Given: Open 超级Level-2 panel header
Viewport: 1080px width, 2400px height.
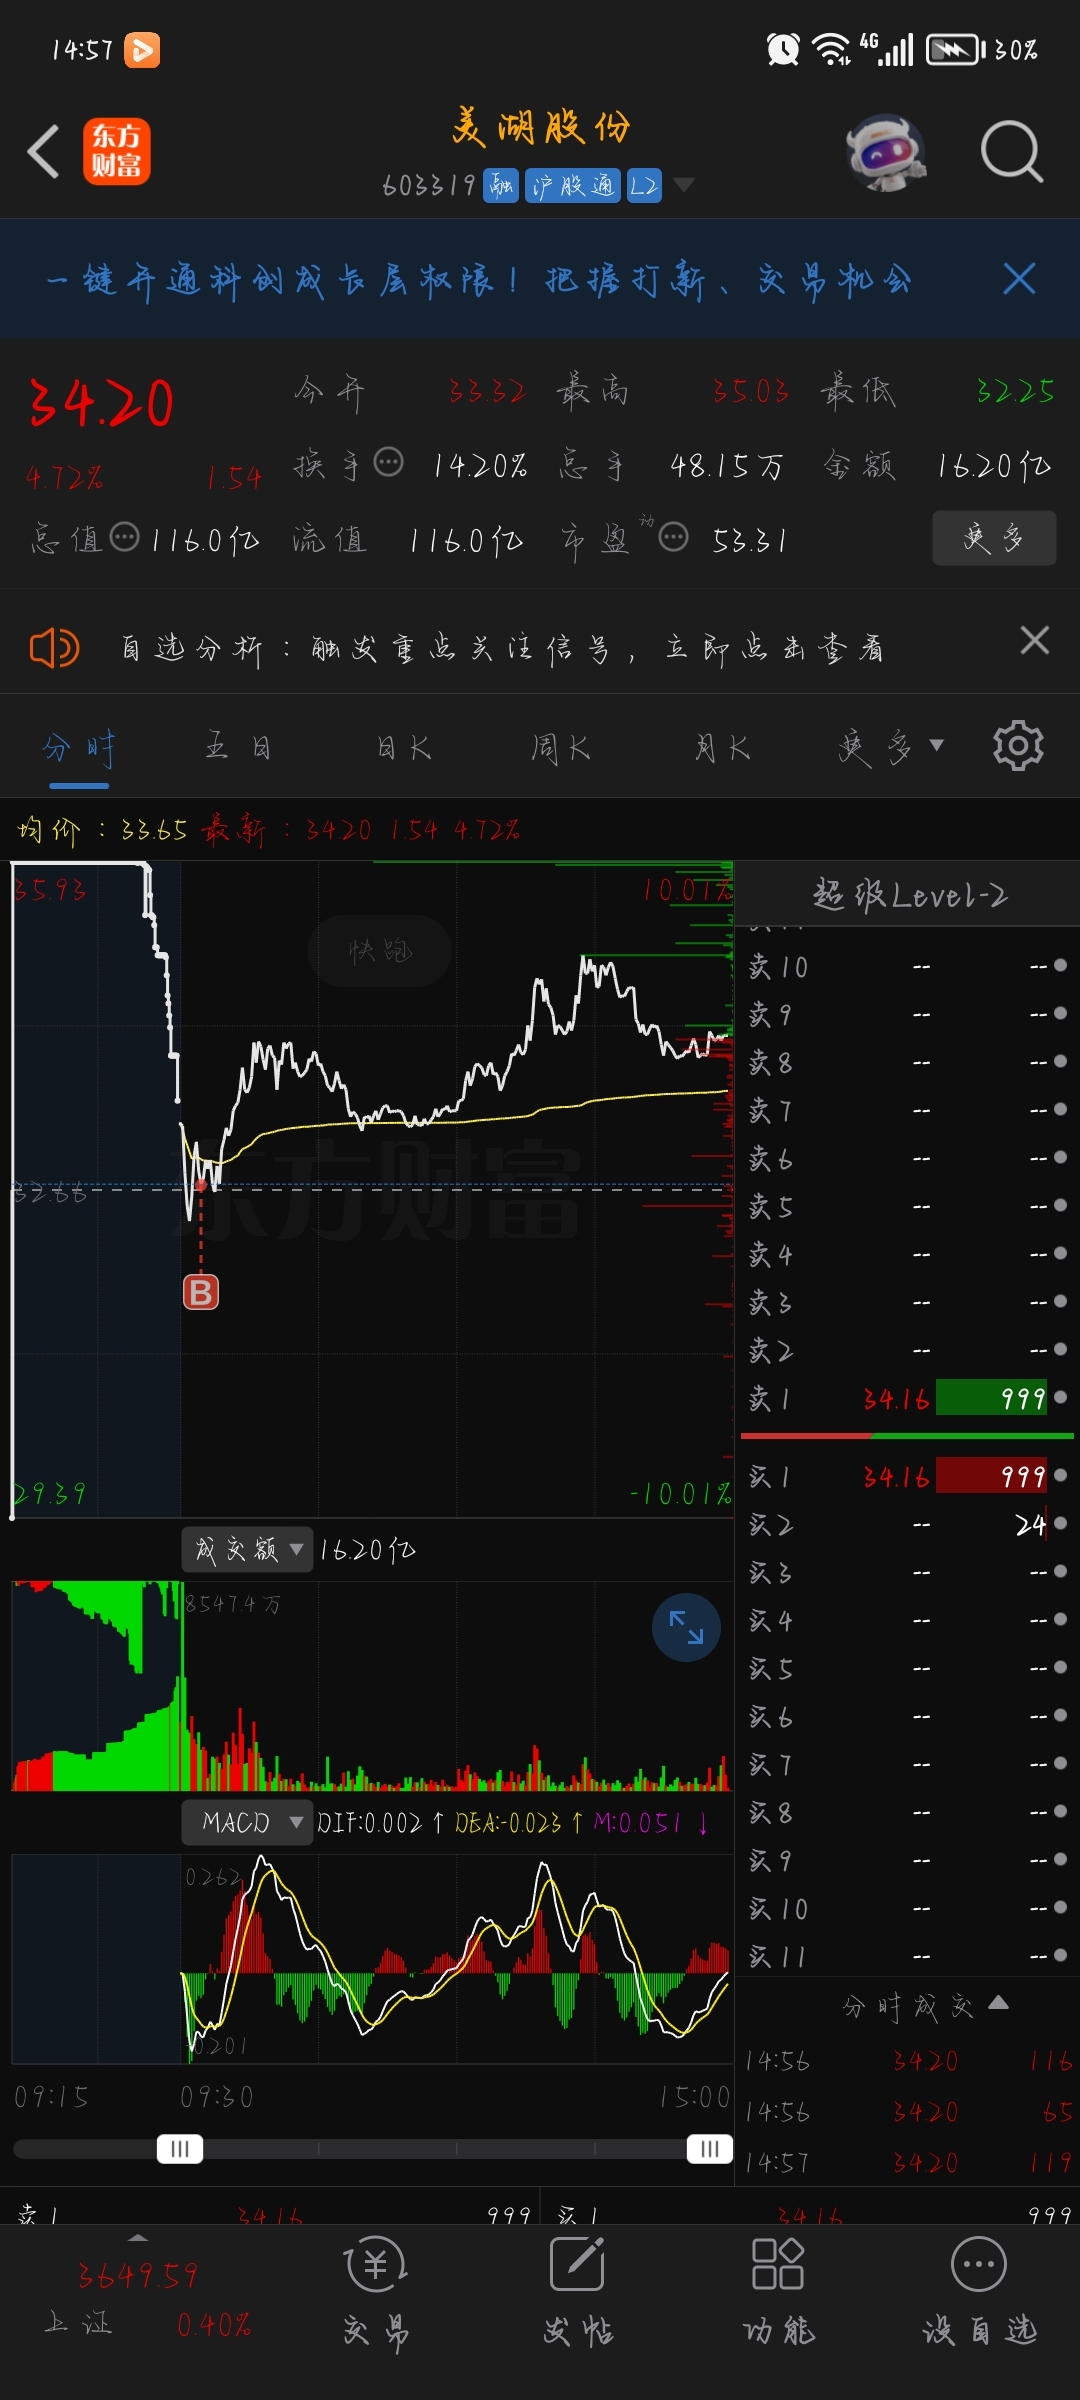Looking at the screenshot, I should point(909,895).
